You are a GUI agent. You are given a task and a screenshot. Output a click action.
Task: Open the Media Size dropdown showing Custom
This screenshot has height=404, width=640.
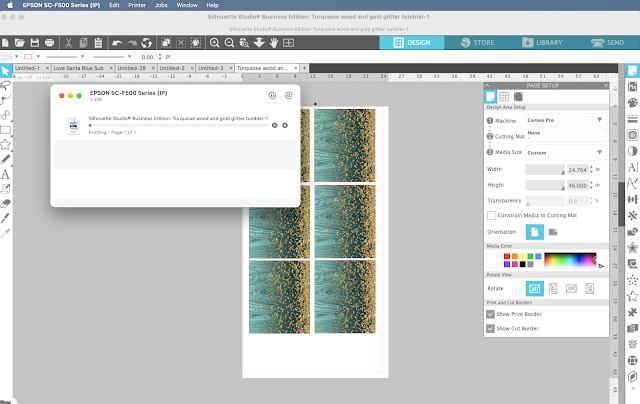tap(565, 152)
